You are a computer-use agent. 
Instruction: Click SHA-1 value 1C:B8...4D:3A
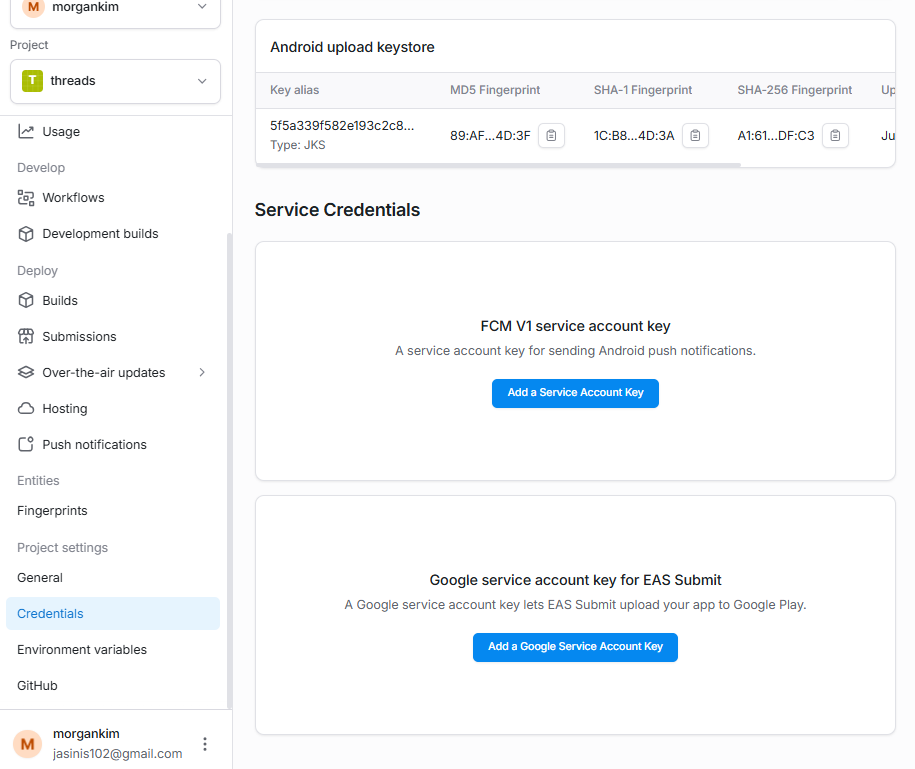(634, 136)
